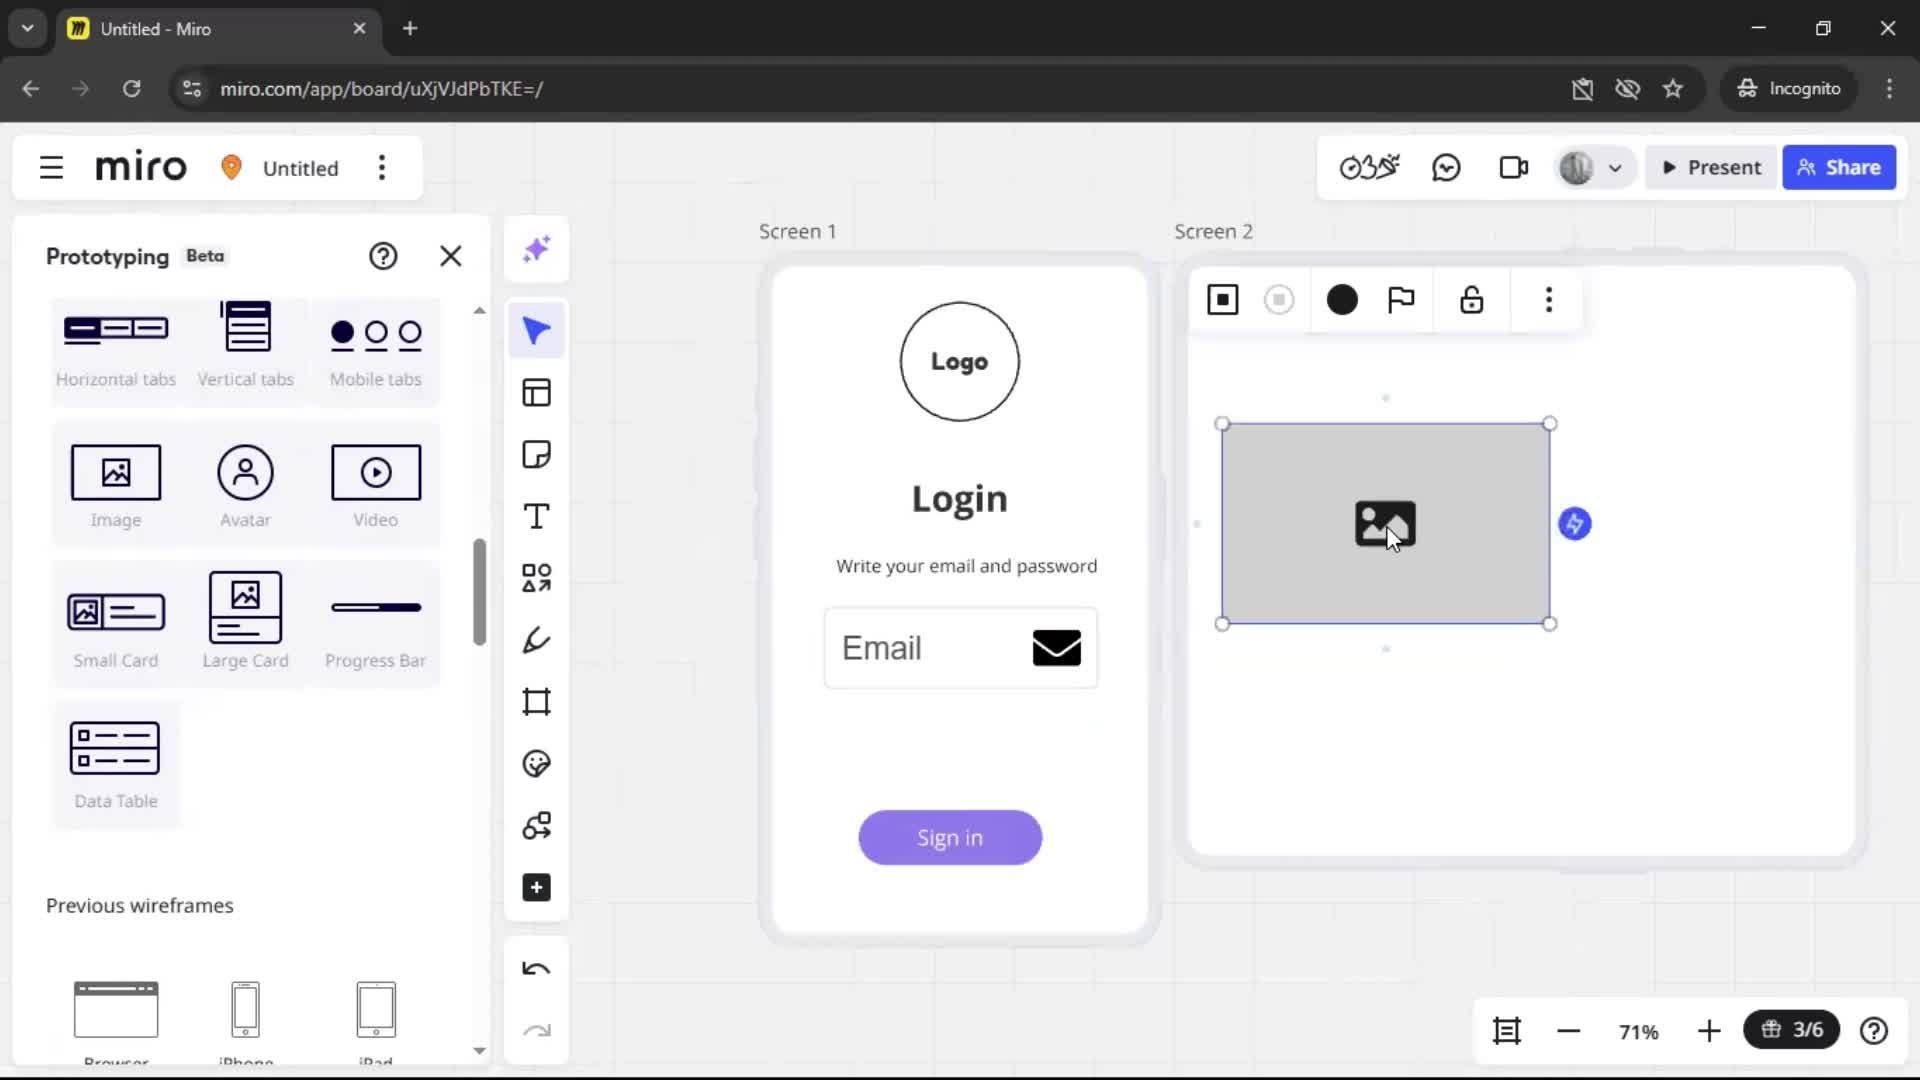Select the cursor select tool

[537, 331]
